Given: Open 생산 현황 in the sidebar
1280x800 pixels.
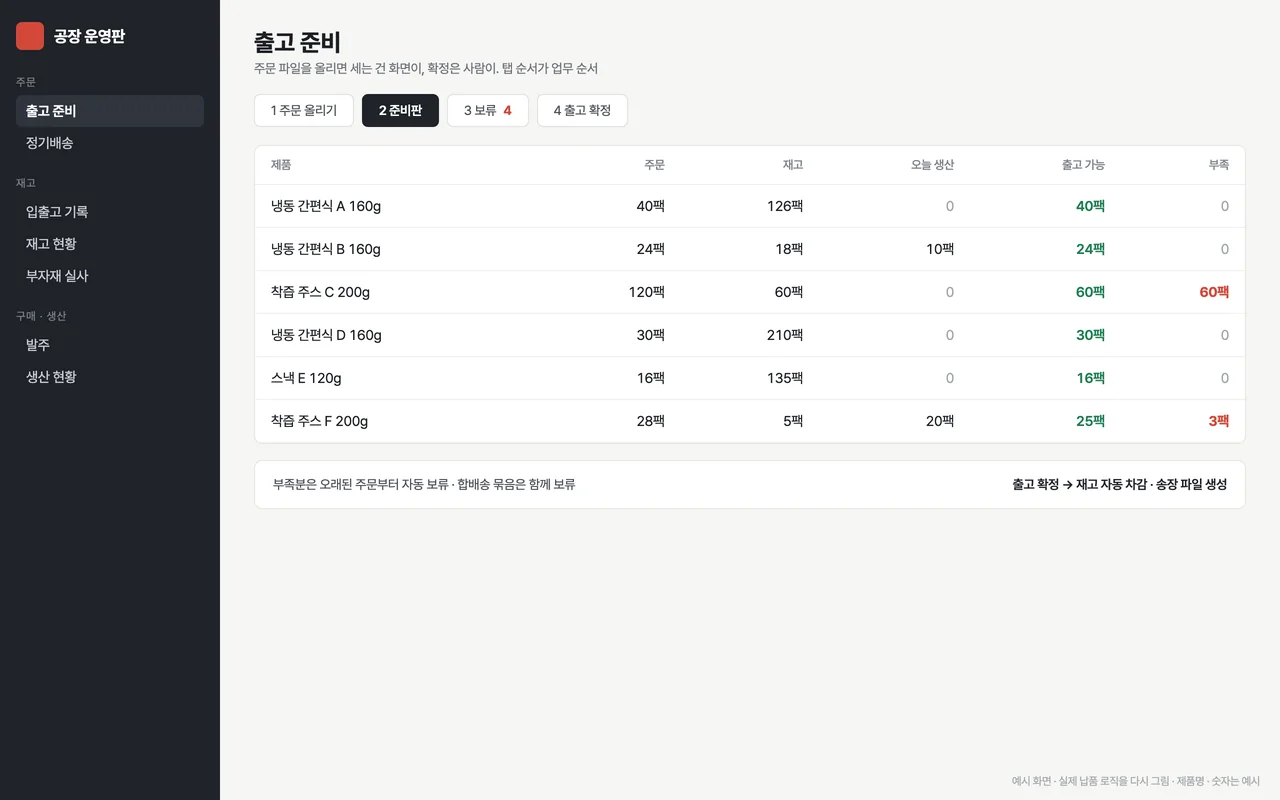Looking at the screenshot, I should click(x=110, y=377).
